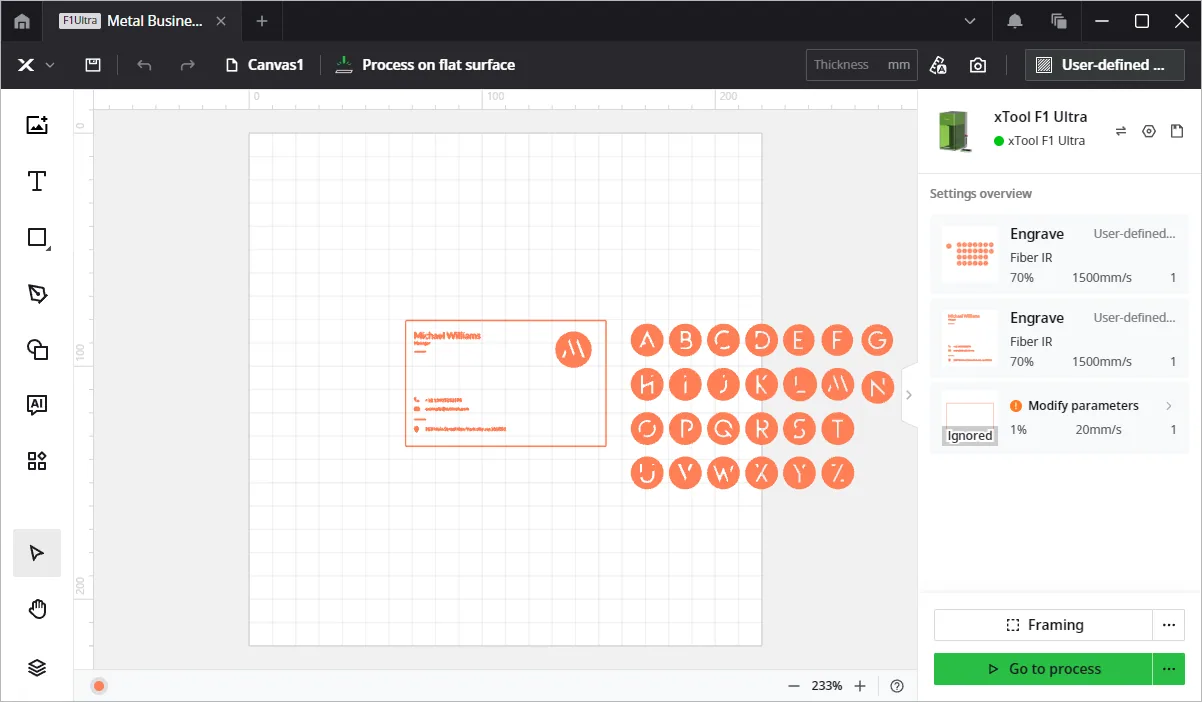
Task: Click the red recording indicator dot
Action: [99, 685]
